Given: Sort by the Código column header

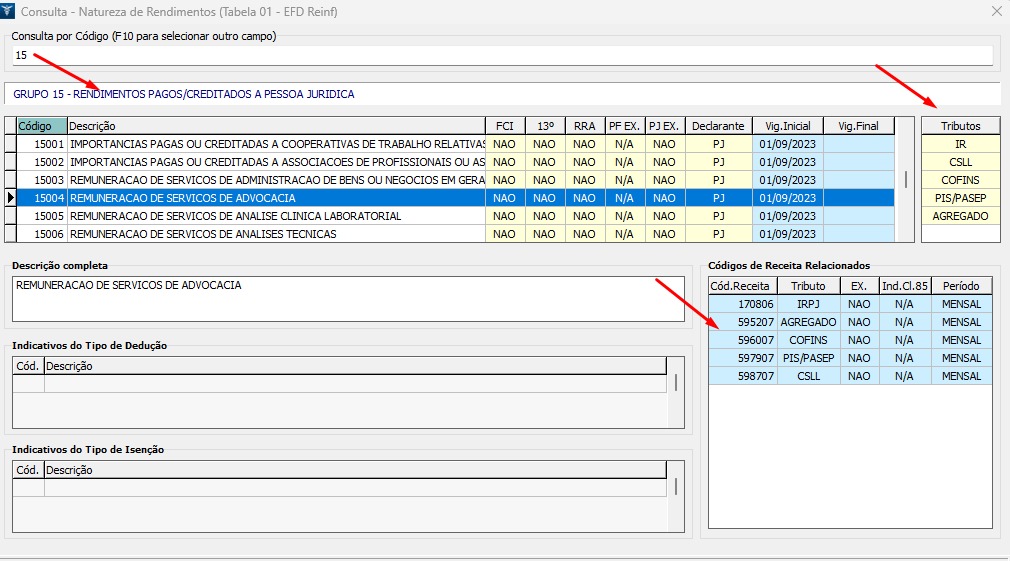Looking at the screenshot, I should (41, 126).
